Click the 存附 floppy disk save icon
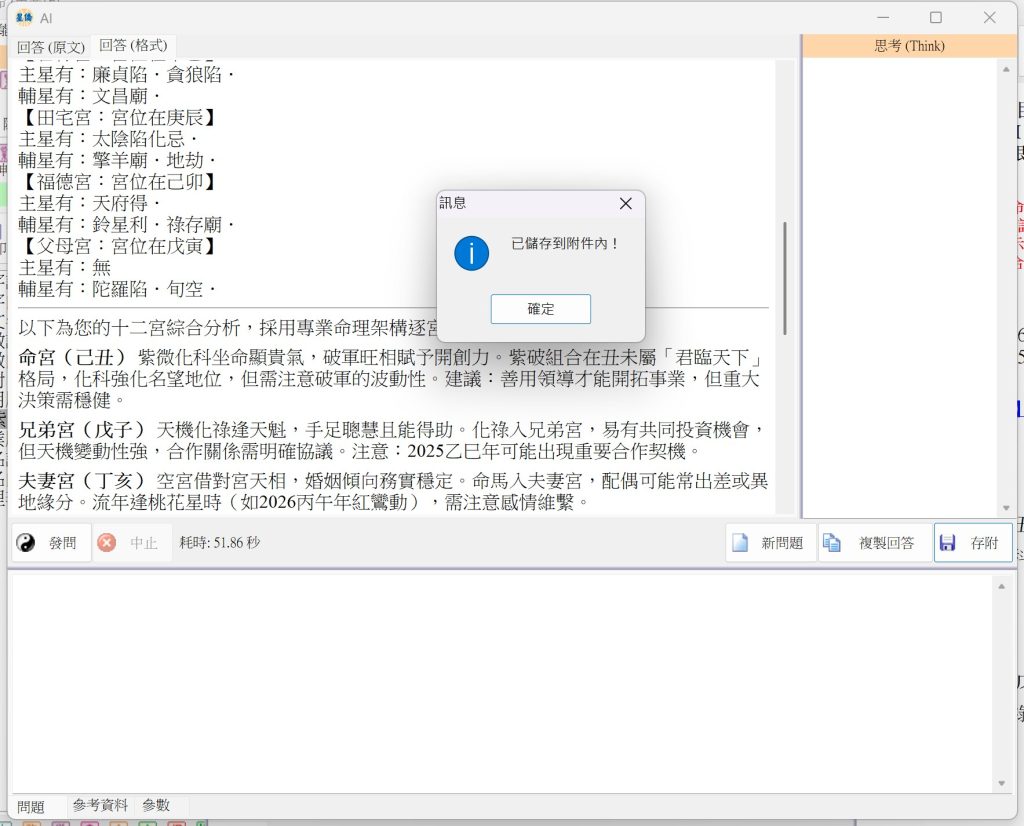Screen dimensions: 1024x826 [x=947, y=543]
